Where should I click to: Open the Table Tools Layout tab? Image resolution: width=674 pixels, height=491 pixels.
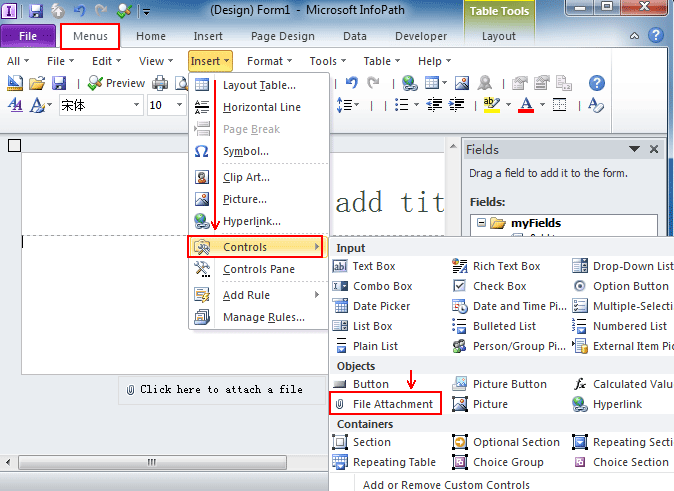(x=499, y=36)
